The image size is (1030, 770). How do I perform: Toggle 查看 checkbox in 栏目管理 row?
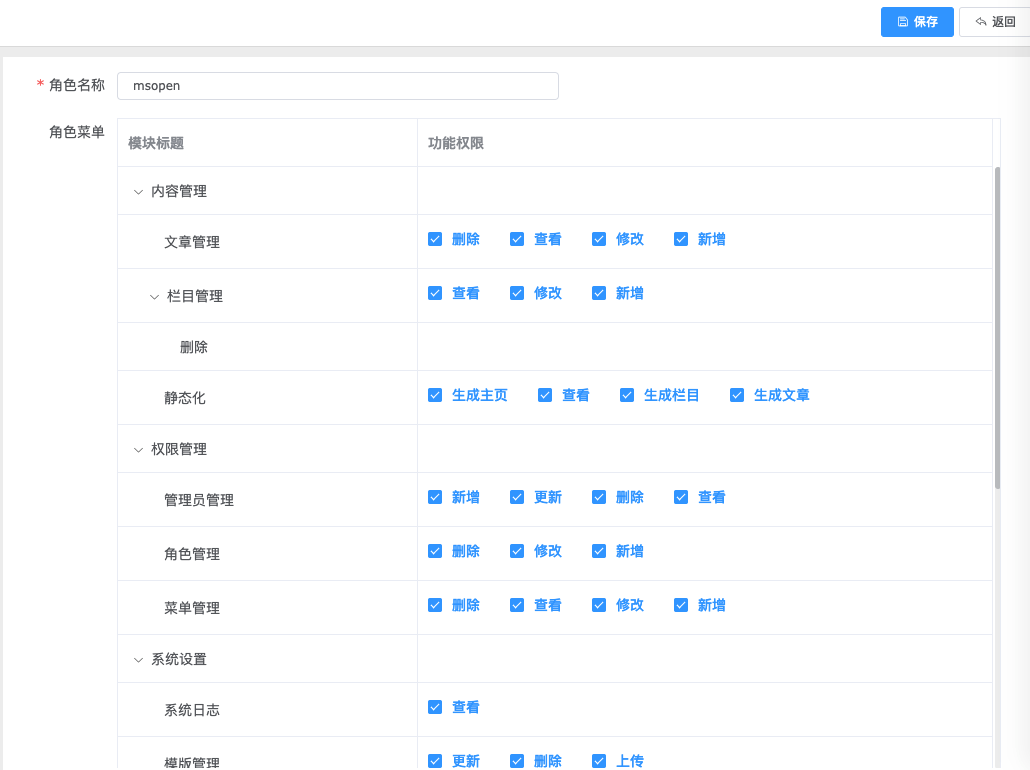click(435, 293)
